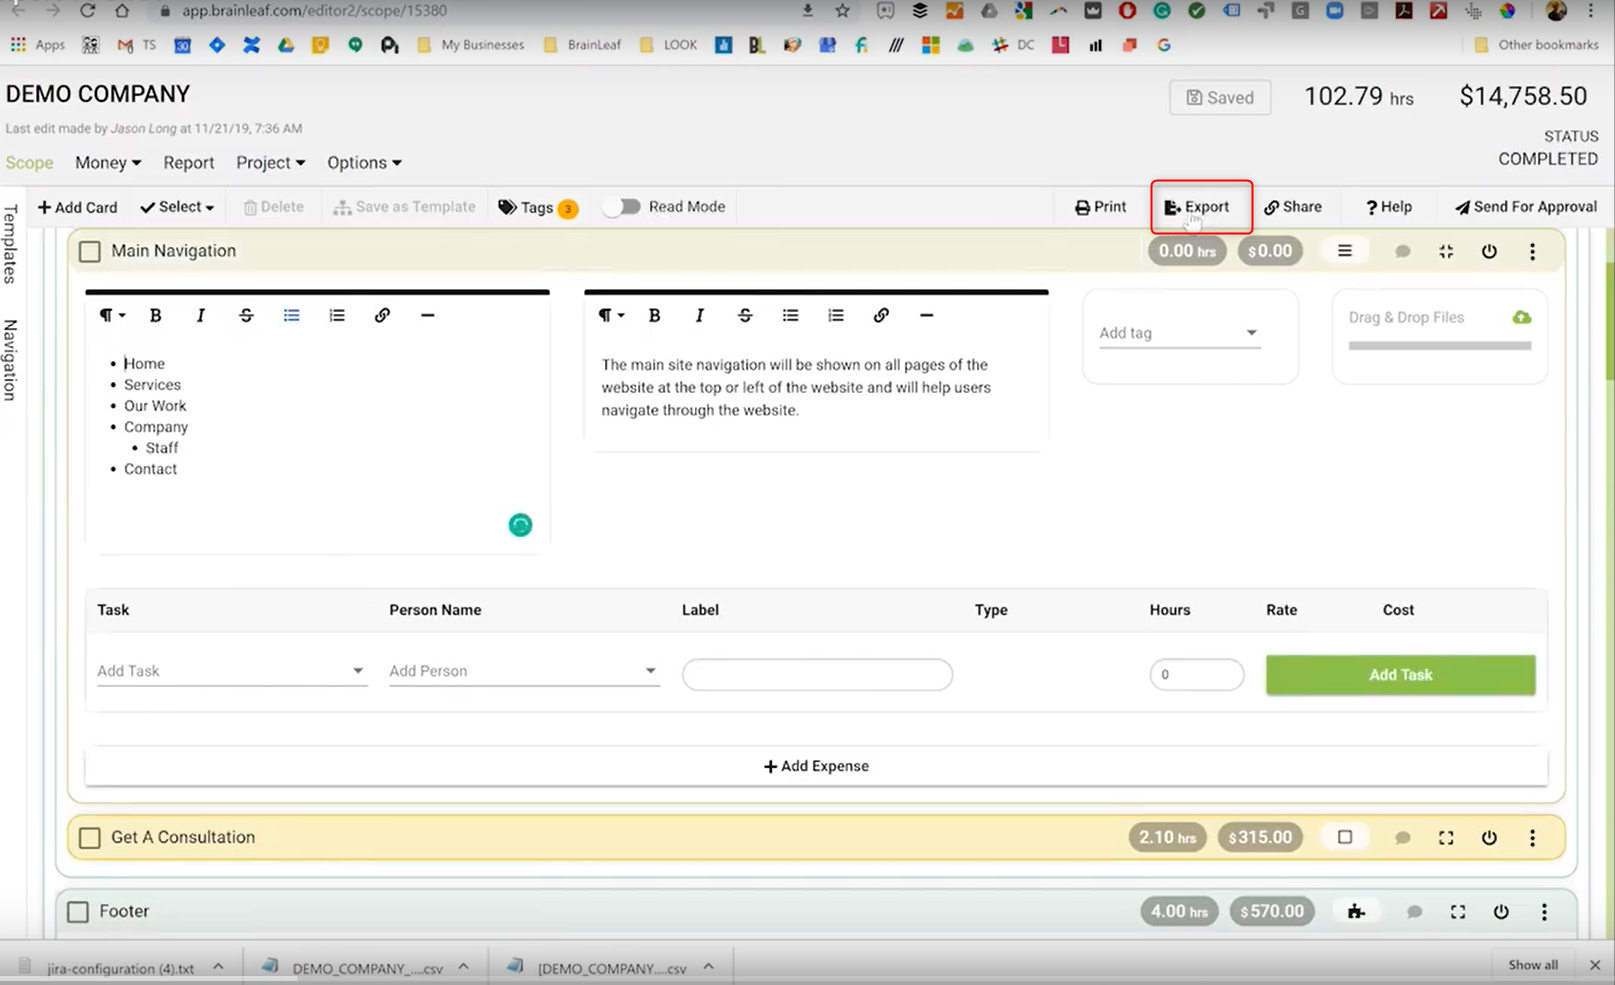The image size is (1615, 985).
Task: Toggle the Read Mode switch
Action: click(x=623, y=207)
